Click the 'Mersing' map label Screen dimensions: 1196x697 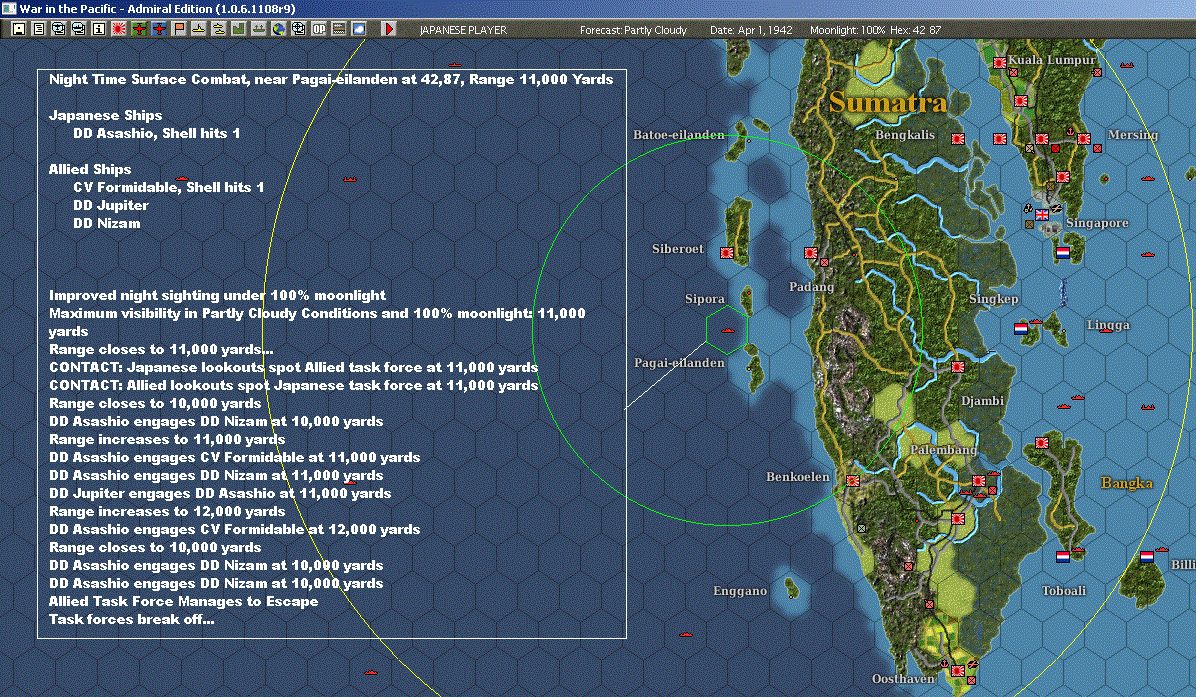(1133, 135)
